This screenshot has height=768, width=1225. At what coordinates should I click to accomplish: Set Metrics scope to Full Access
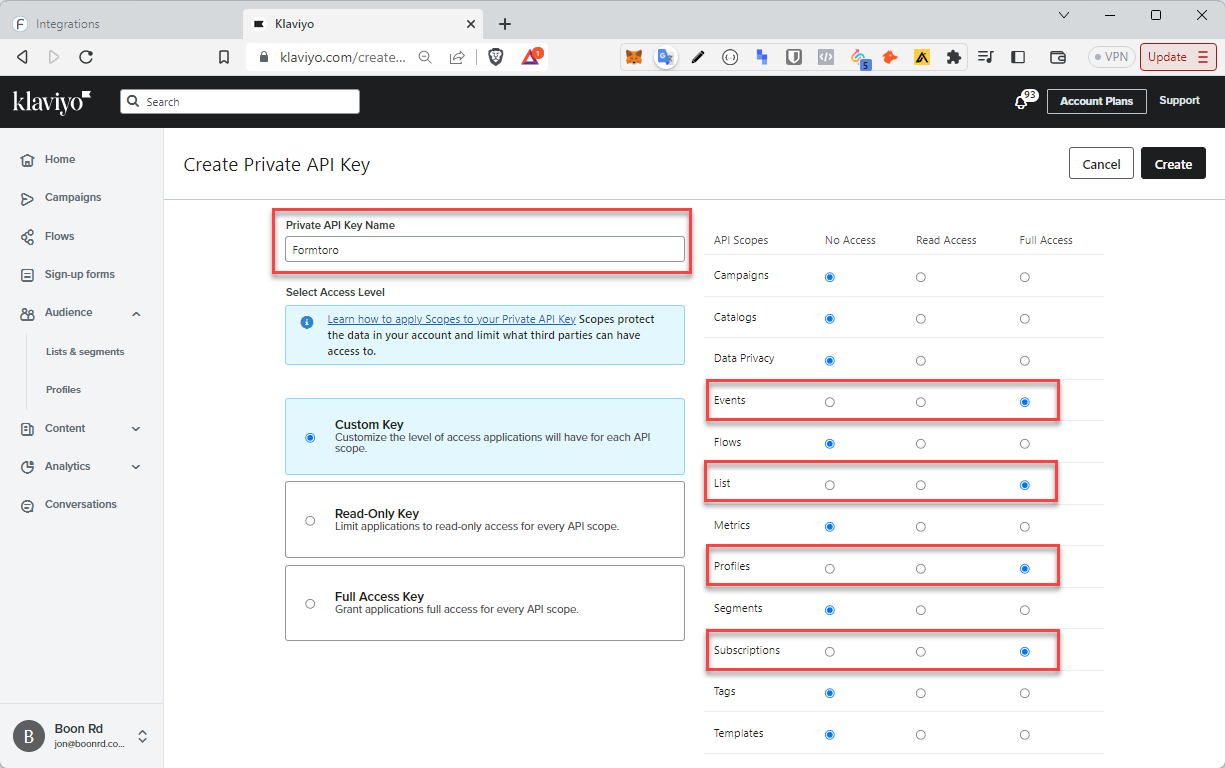pyautogui.click(x=1025, y=526)
